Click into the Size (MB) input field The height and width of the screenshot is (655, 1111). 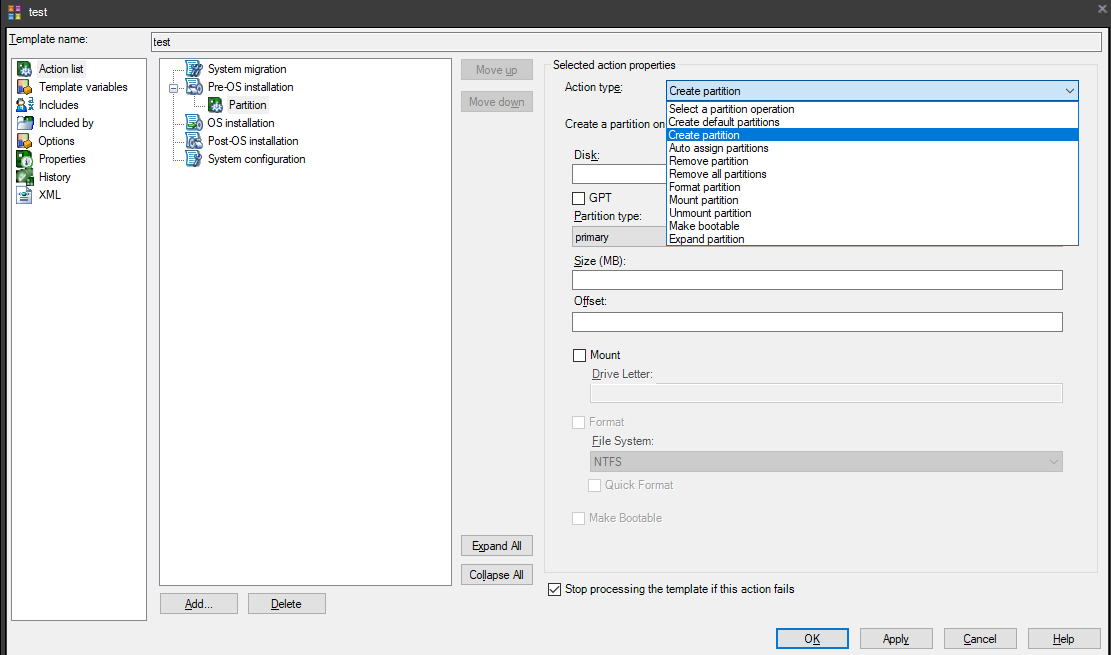coord(816,280)
